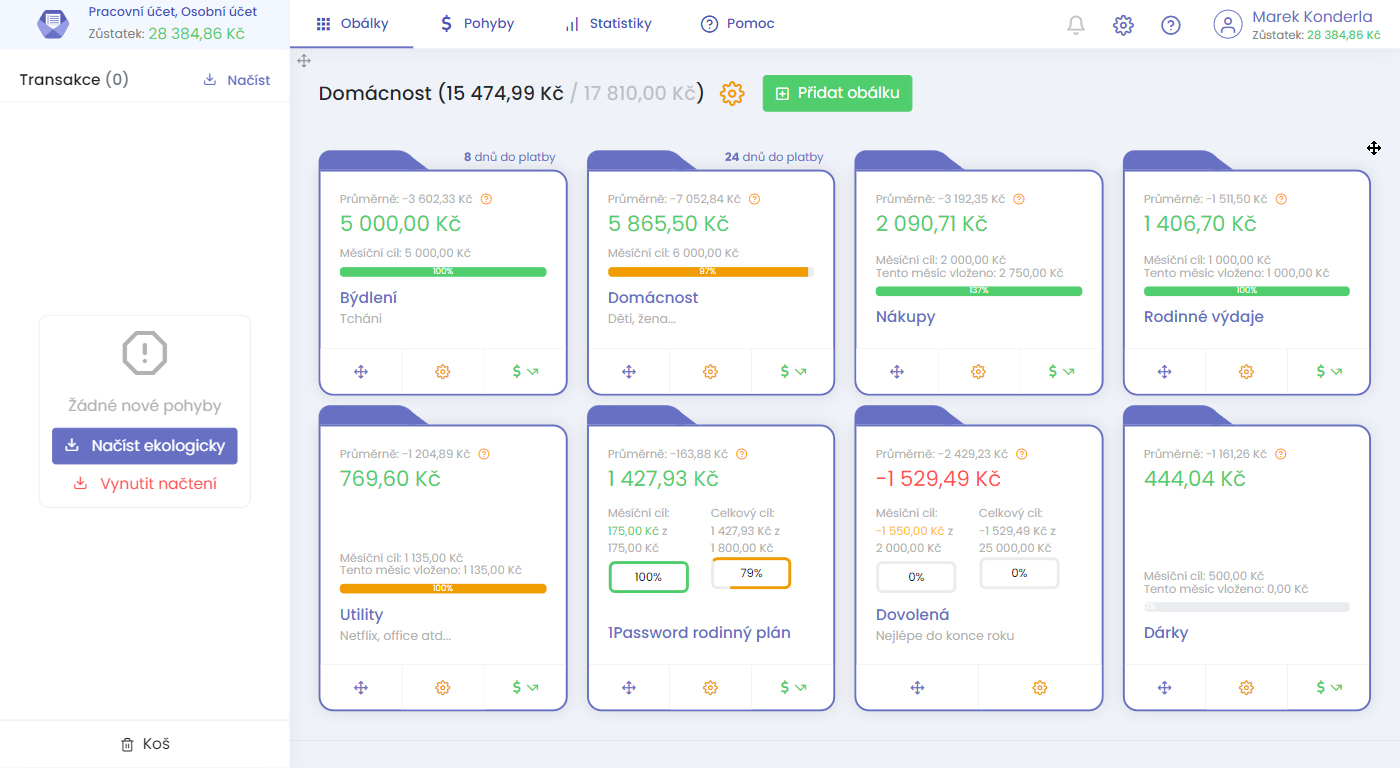Click the orange gear next to Domácnost heading
This screenshot has width=1400, height=768.
(x=732, y=94)
